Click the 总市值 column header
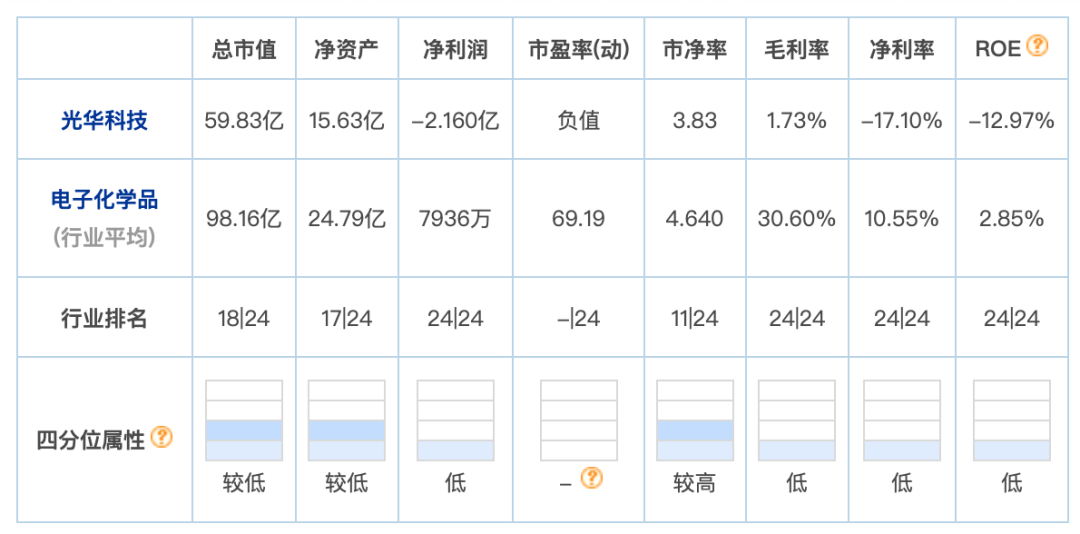This screenshot has width=1080, height=534. point(244,48)
